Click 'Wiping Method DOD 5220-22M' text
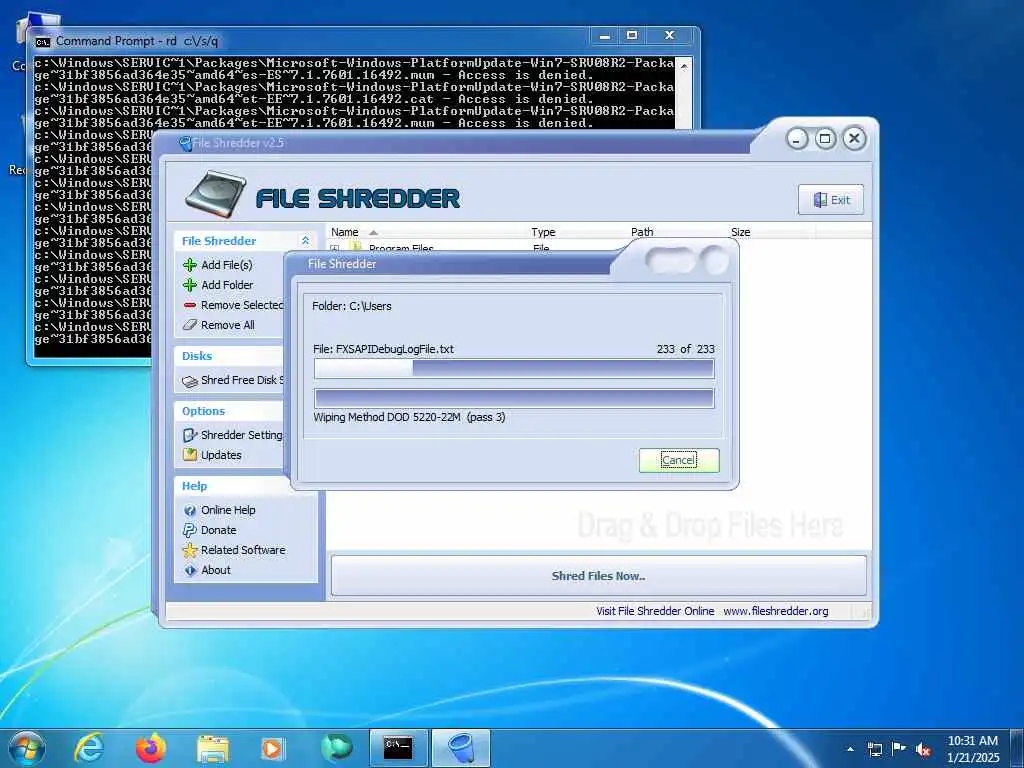This screenshot has height=768, width=1024. 387,417
